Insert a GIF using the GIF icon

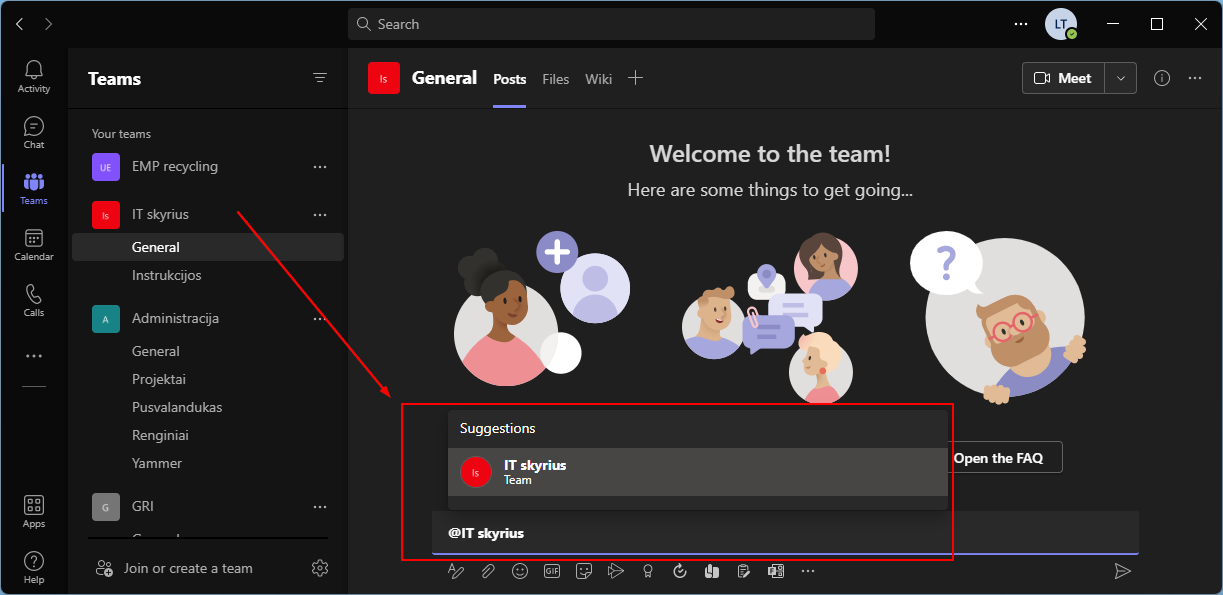(552, 571)
